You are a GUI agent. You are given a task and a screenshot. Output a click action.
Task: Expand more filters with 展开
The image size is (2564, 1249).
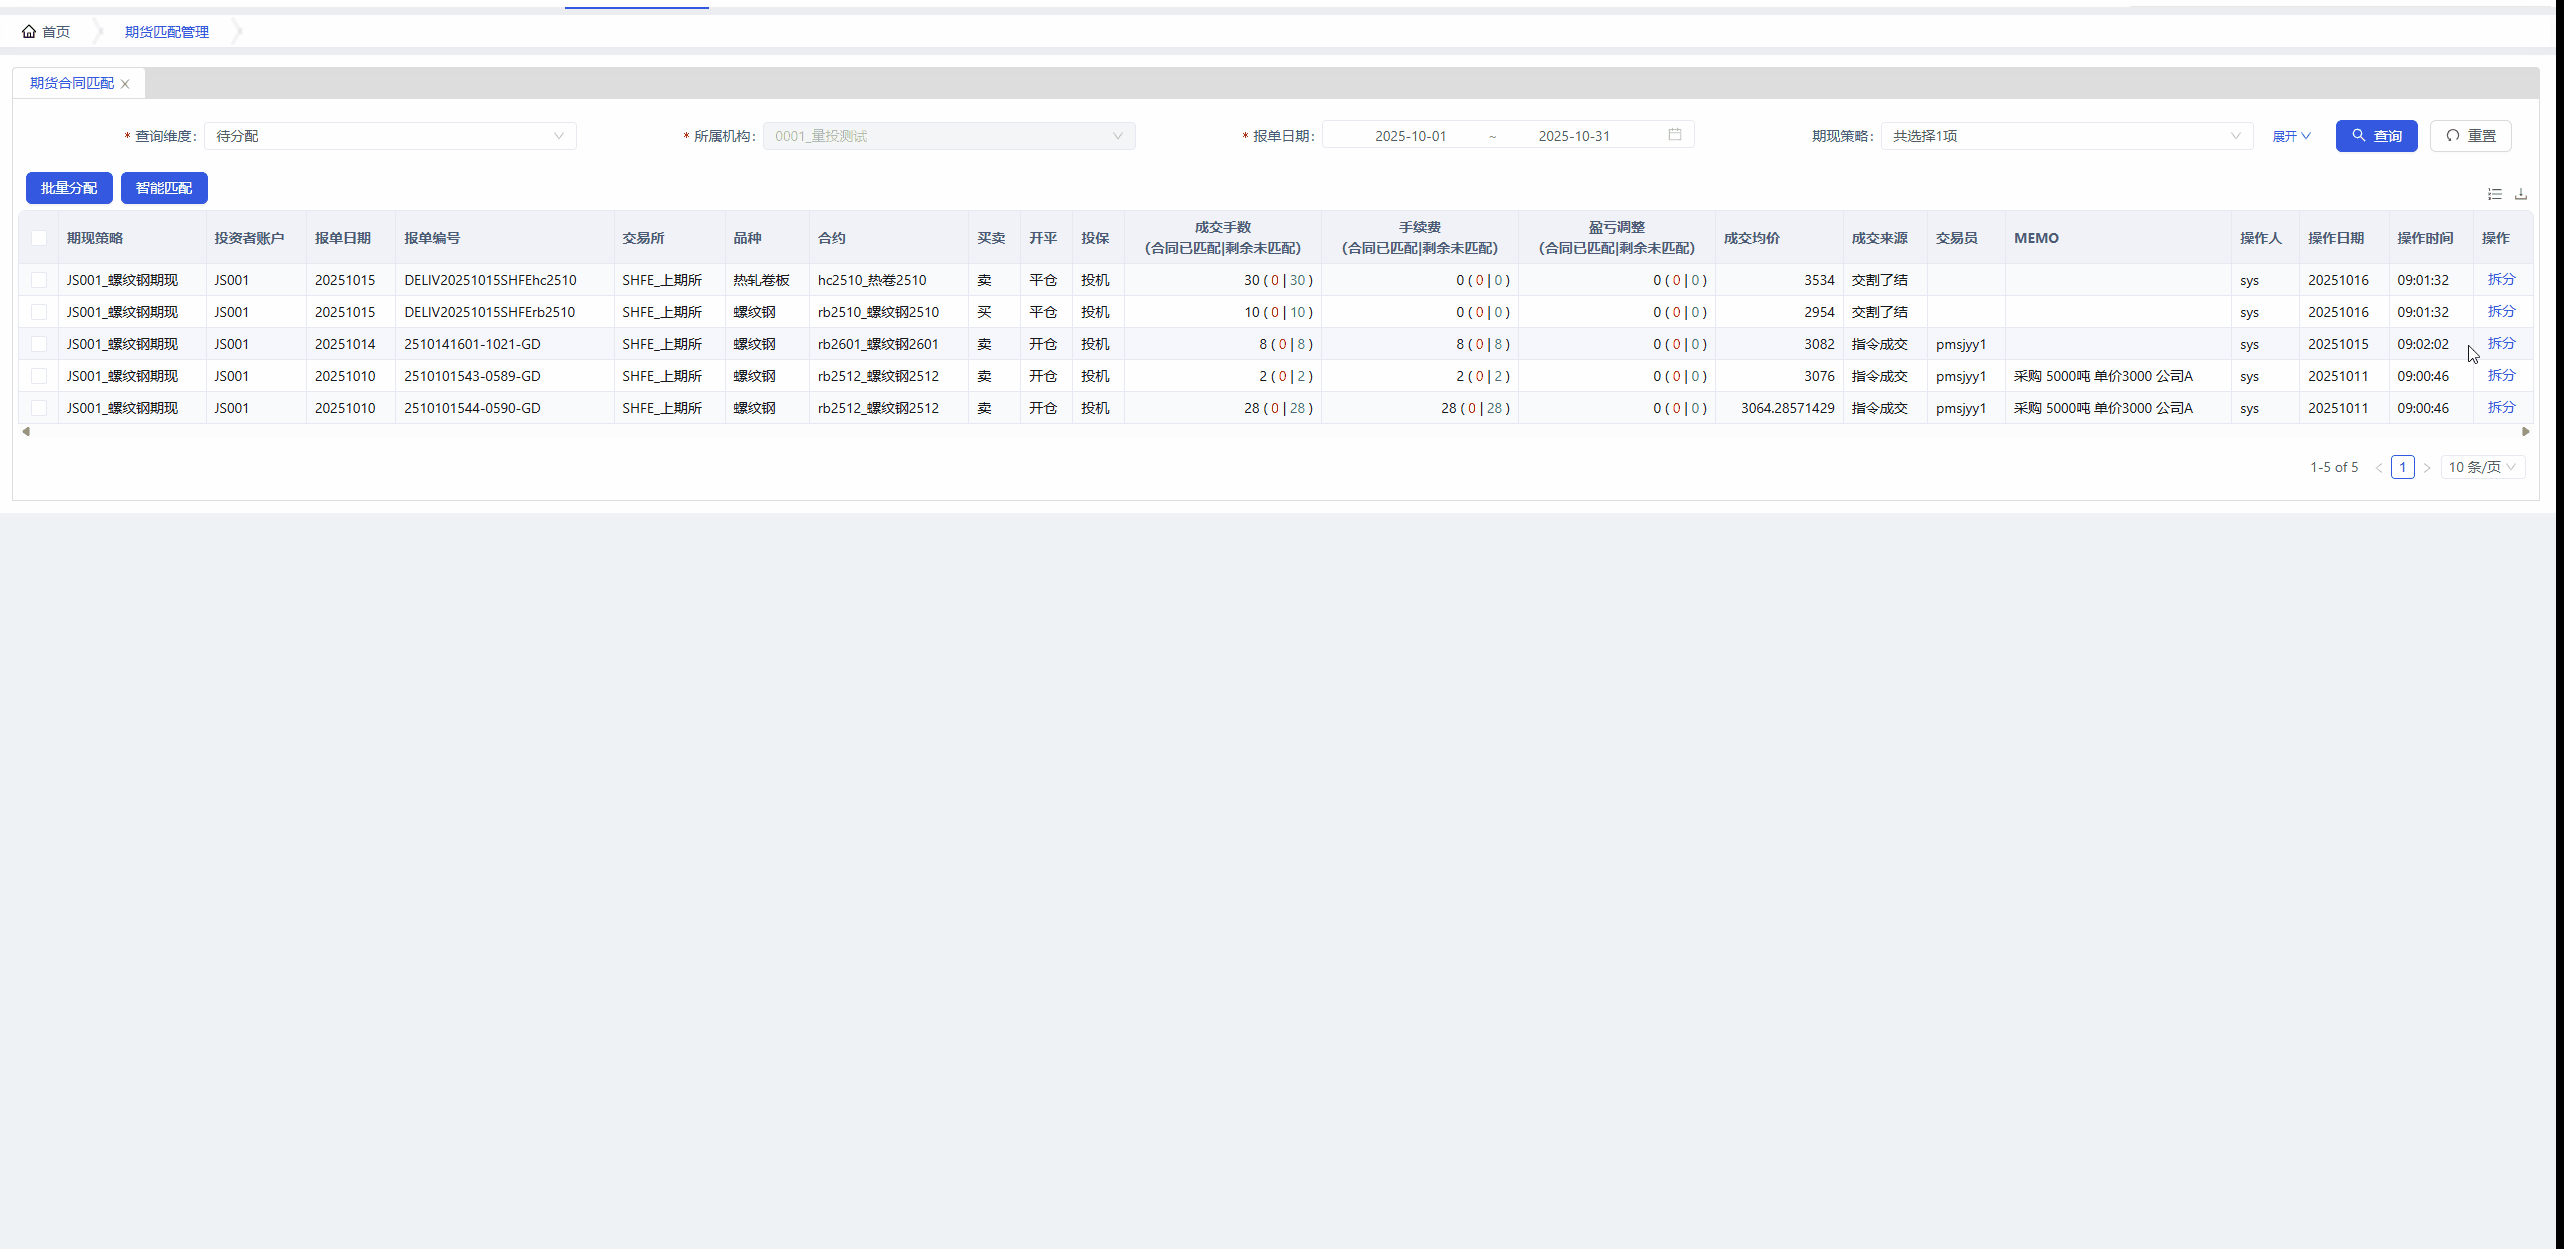(x=2291, y=136)
